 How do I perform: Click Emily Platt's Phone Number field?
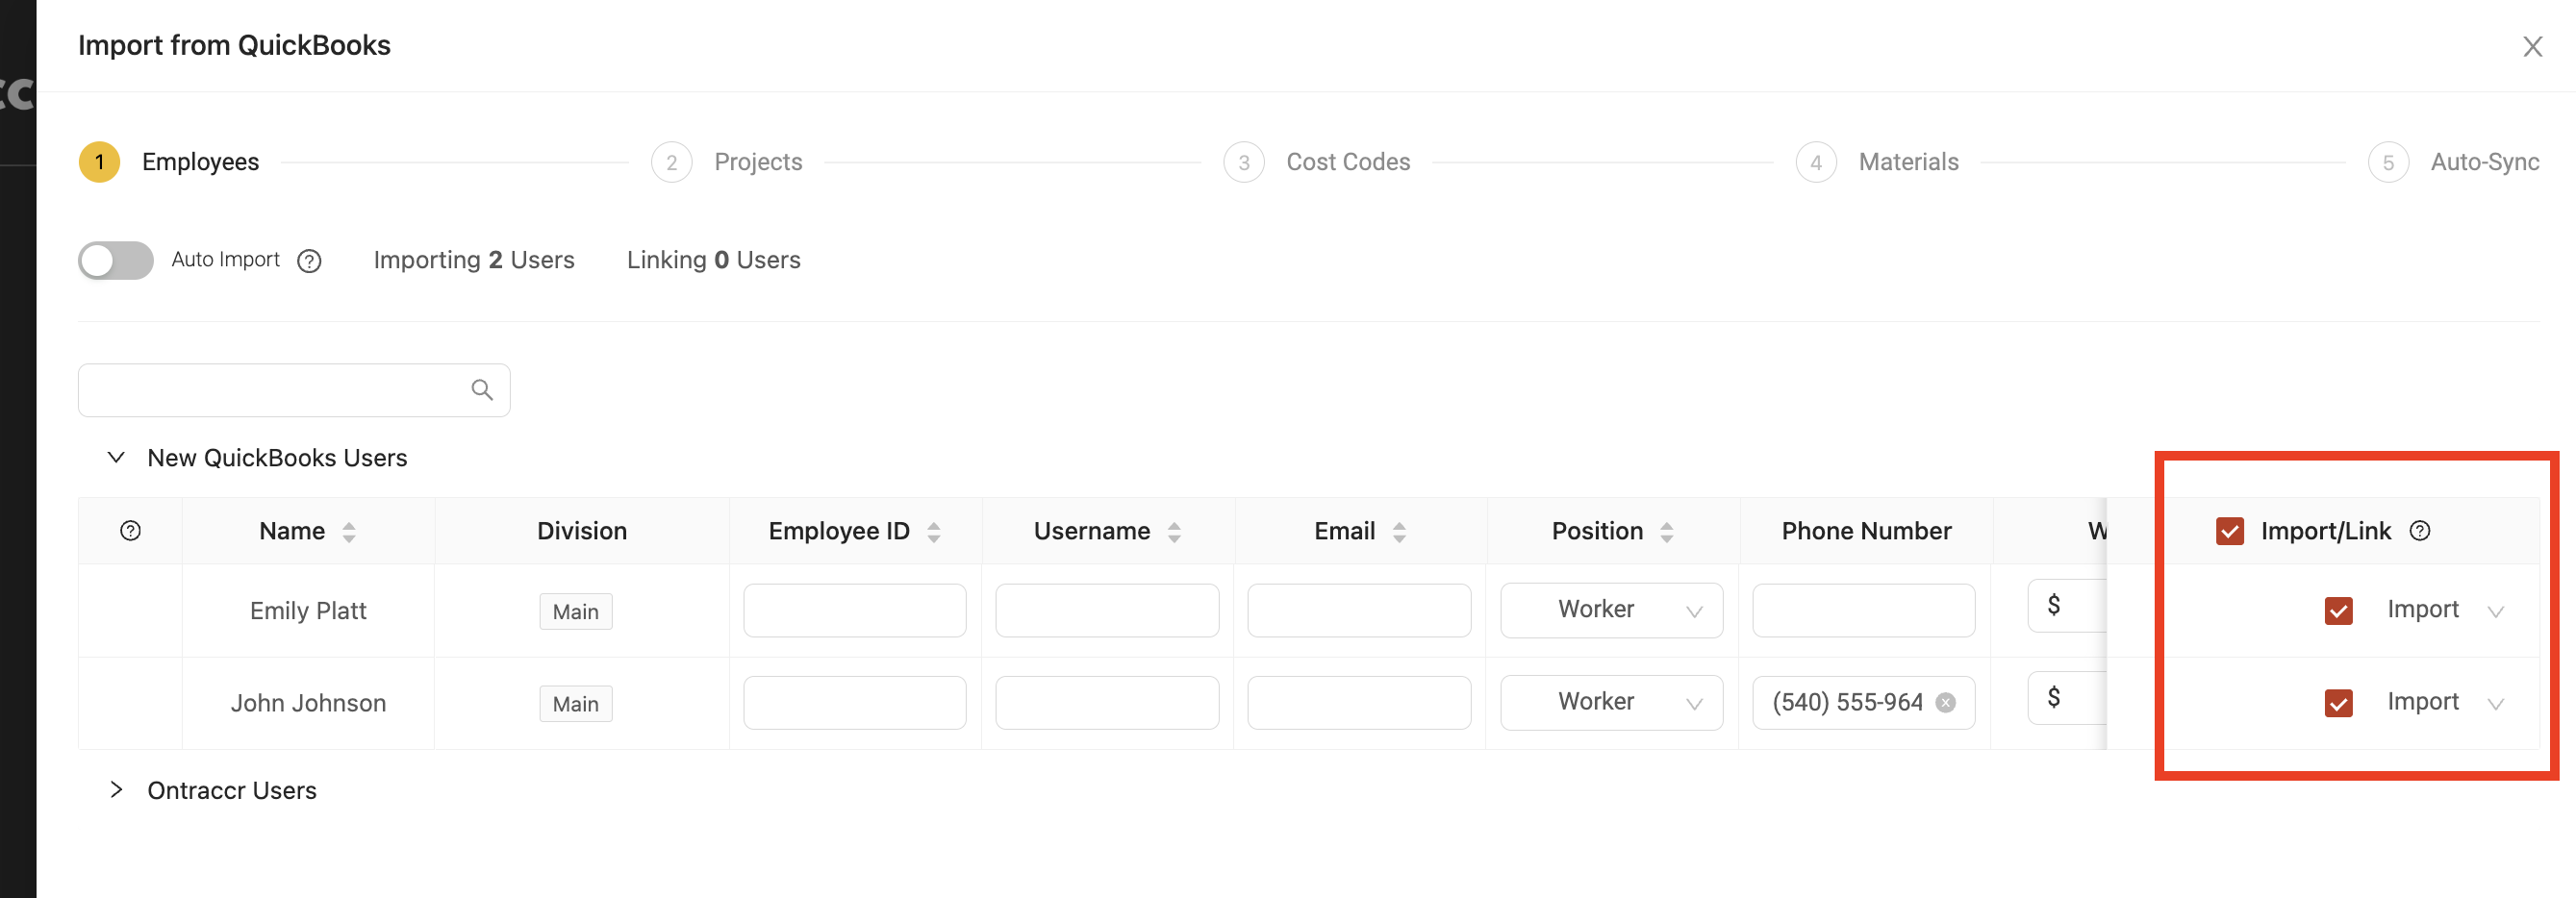point(1864,610)
